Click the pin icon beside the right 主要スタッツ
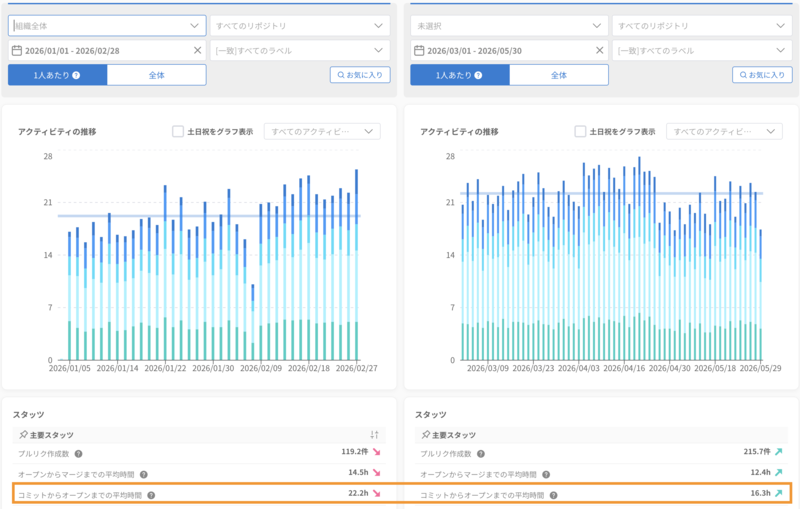 [426, 435]
